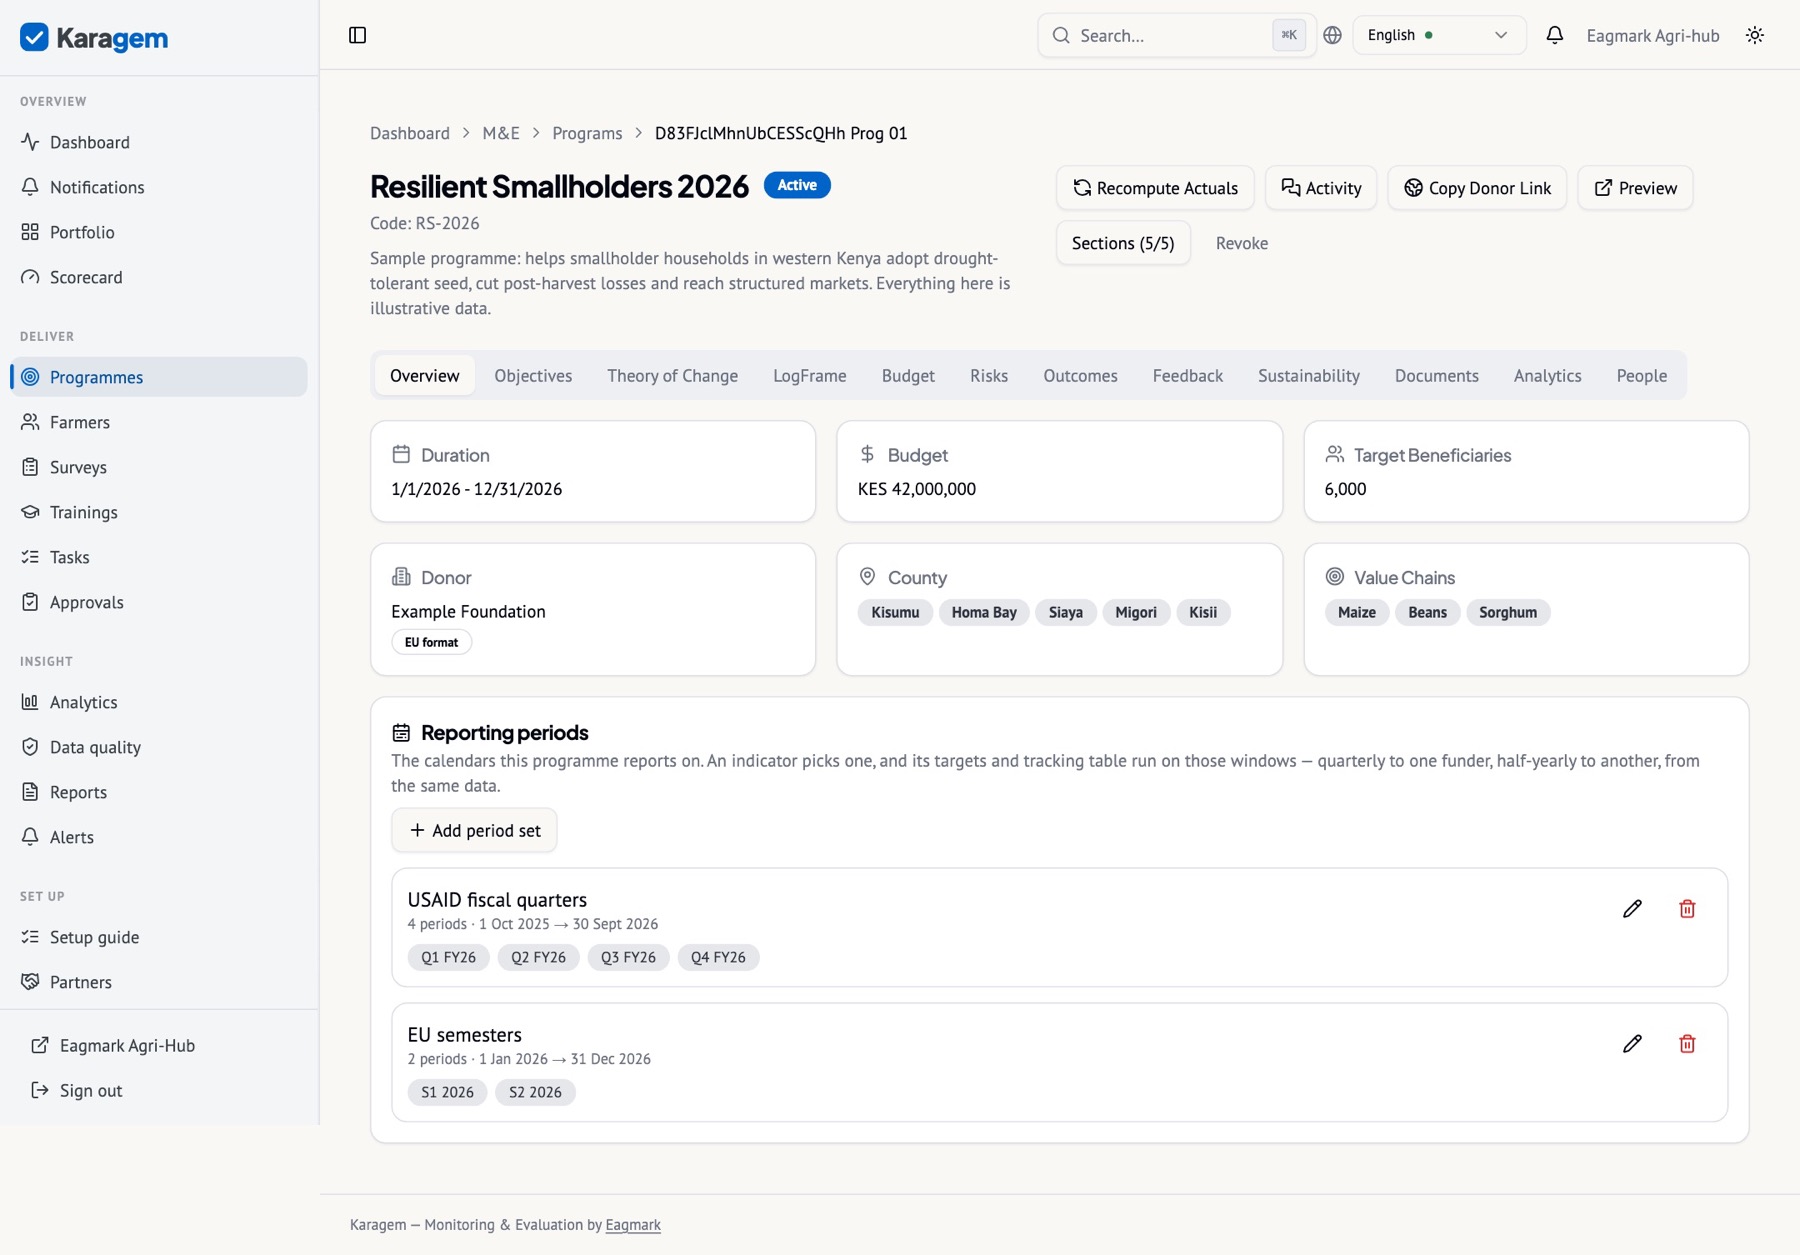Open Data quality in the sidebar
1800x1255 pixels.
(x=159, y=747)
